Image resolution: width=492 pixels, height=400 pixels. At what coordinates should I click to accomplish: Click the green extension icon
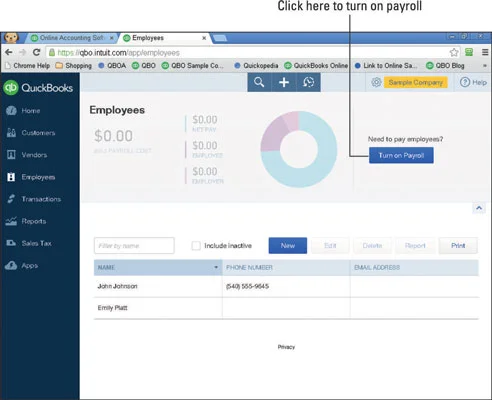click(x=469, y=52)
